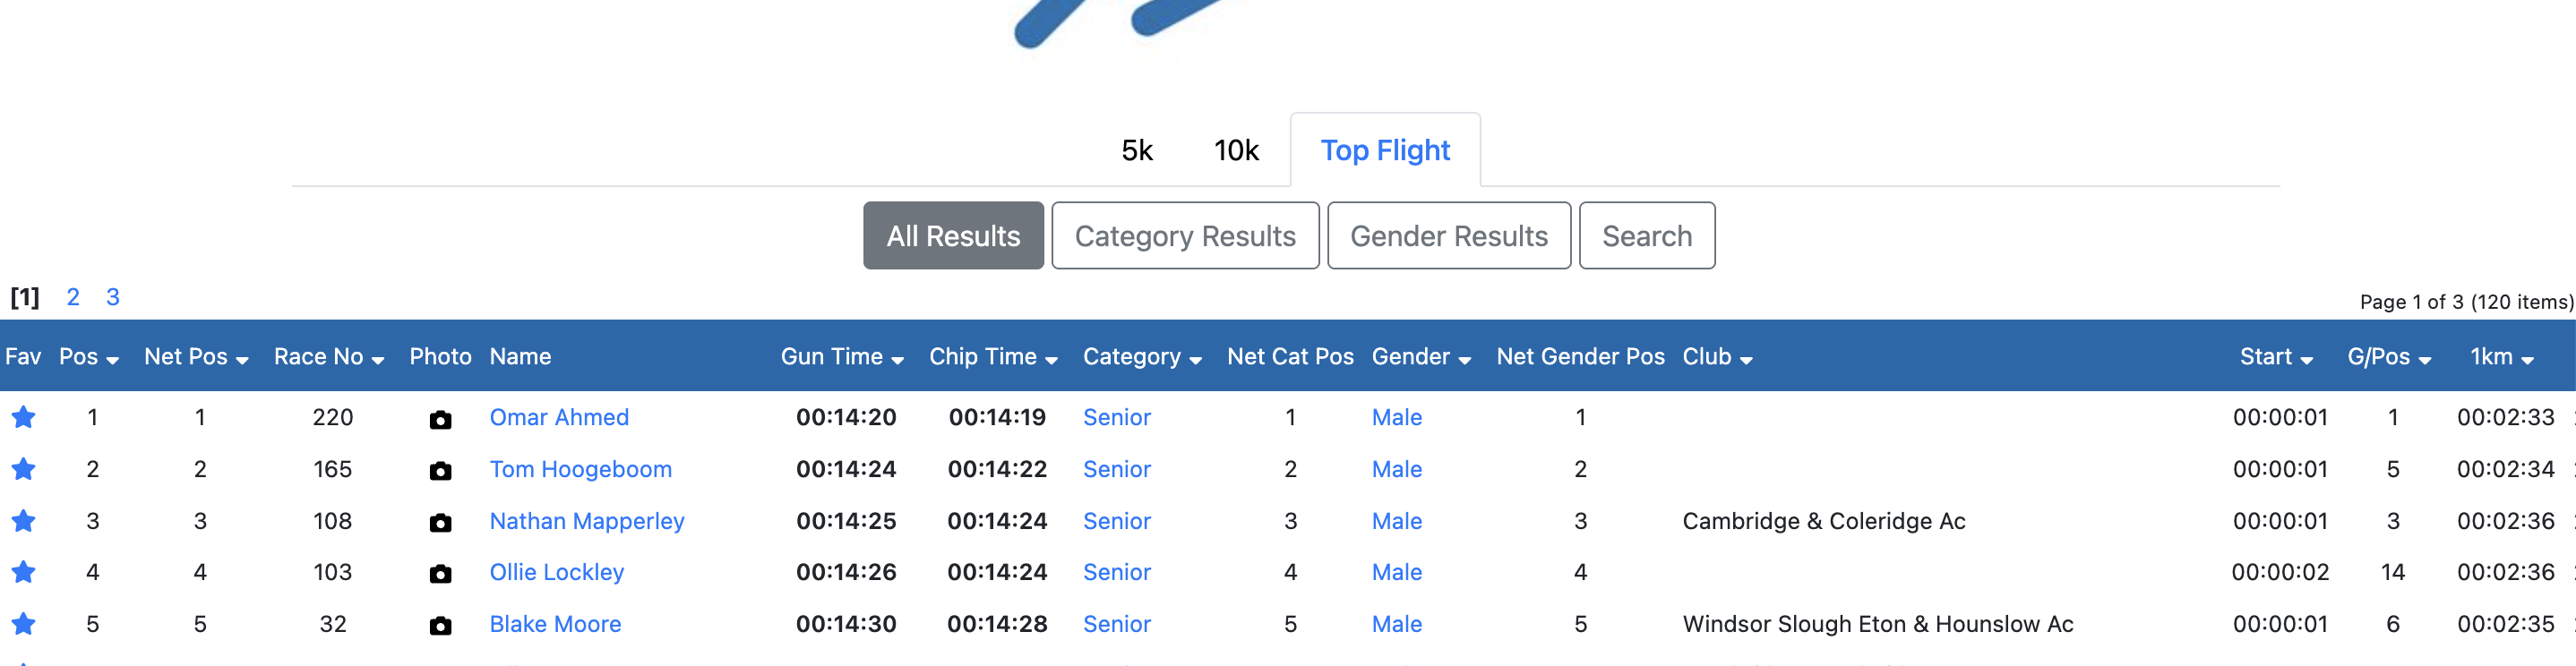Screen dimensions: 2576x666
Task: Unfavourite the star on Tom Hoogeboom's row
Action: click(24, 469)
